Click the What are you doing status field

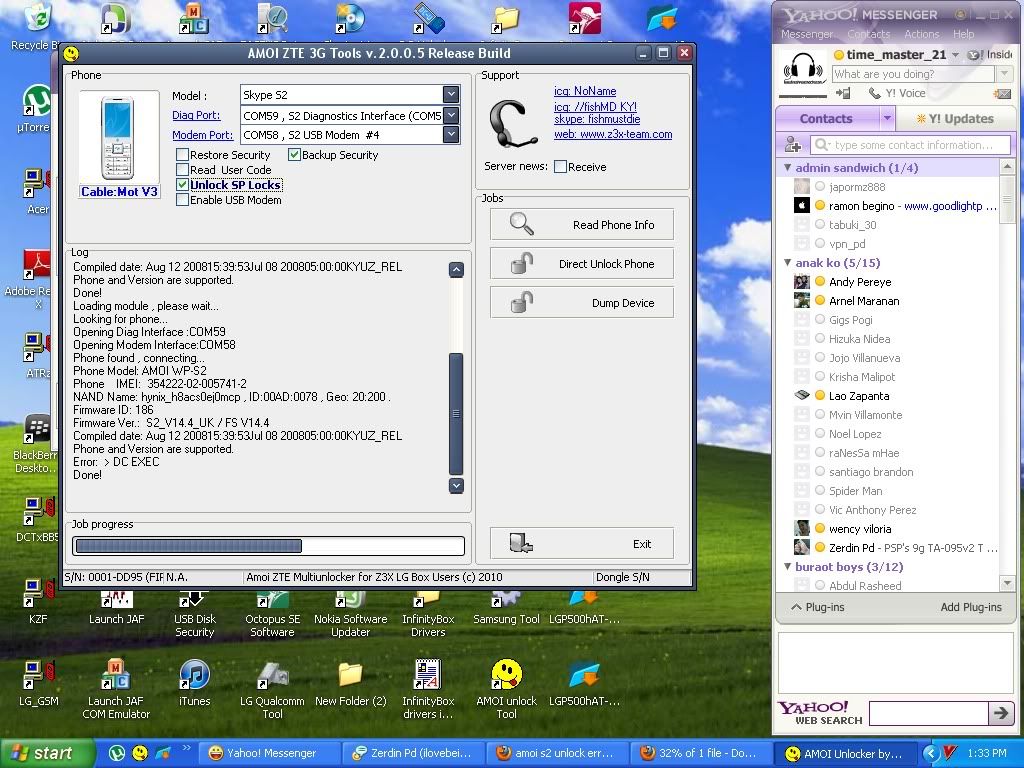914,74
